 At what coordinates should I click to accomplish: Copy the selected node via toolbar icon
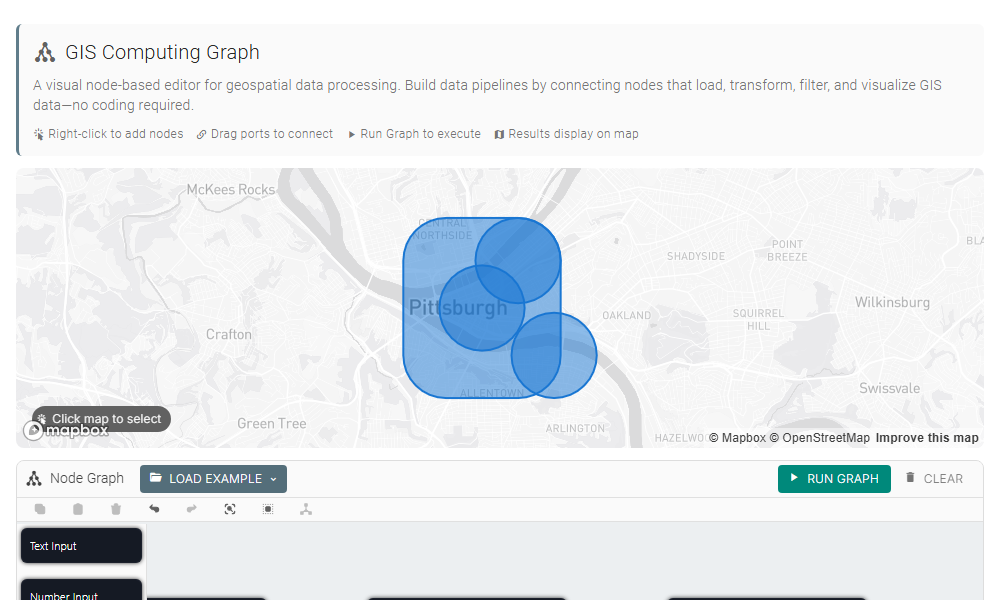click(x=40, y=509)
